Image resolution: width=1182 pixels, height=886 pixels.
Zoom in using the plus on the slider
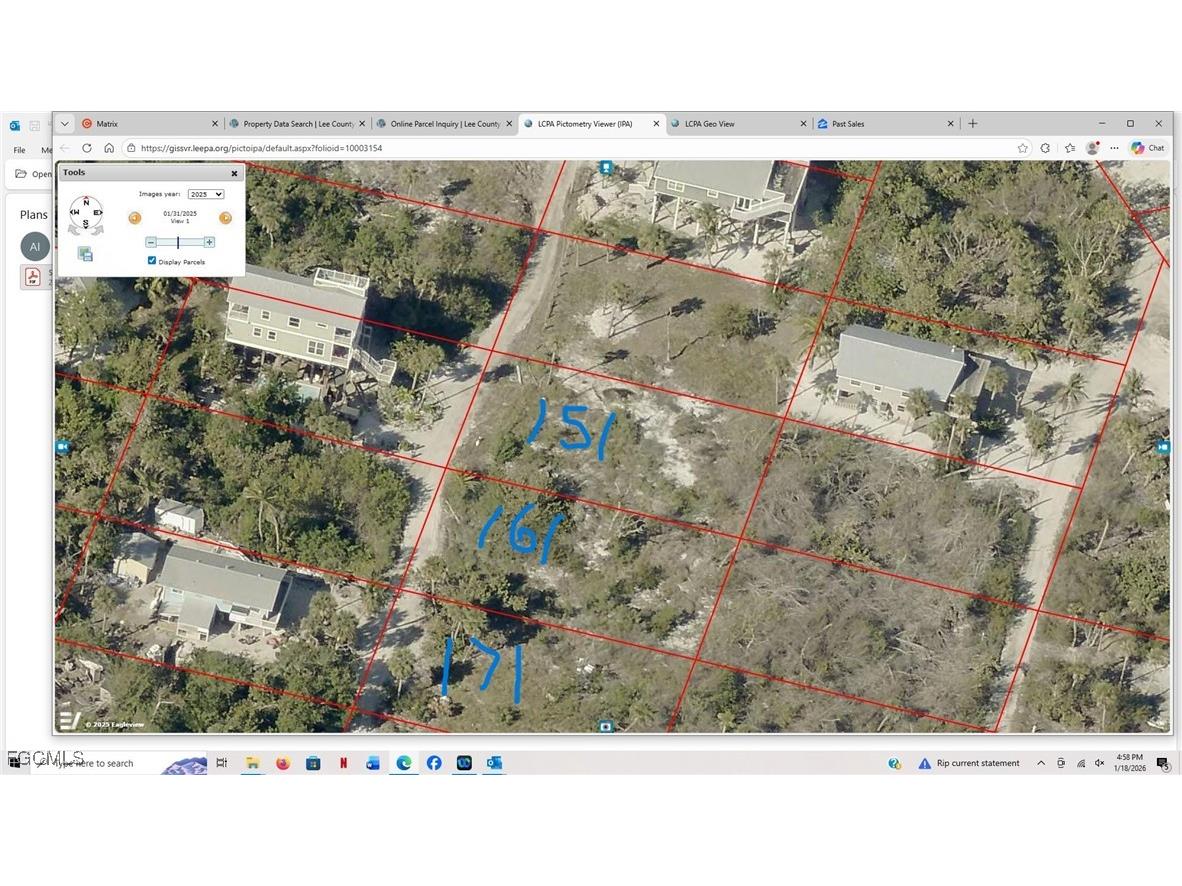[x=209, y=242]
